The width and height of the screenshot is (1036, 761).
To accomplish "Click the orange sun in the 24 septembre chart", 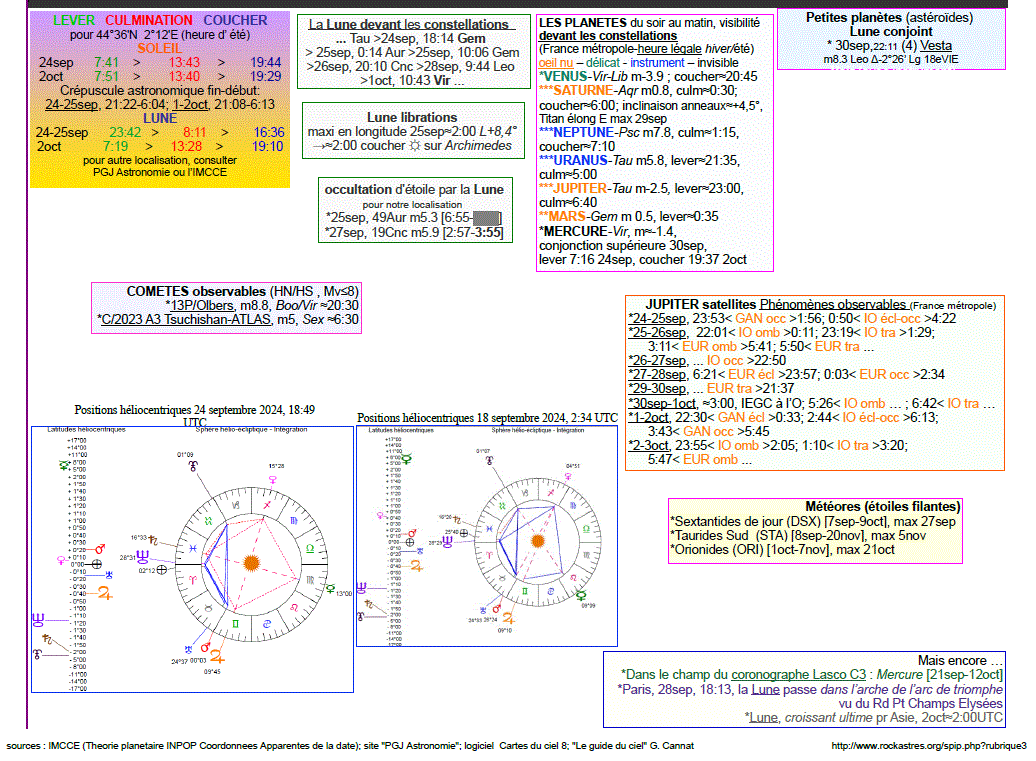I will 251,563.
